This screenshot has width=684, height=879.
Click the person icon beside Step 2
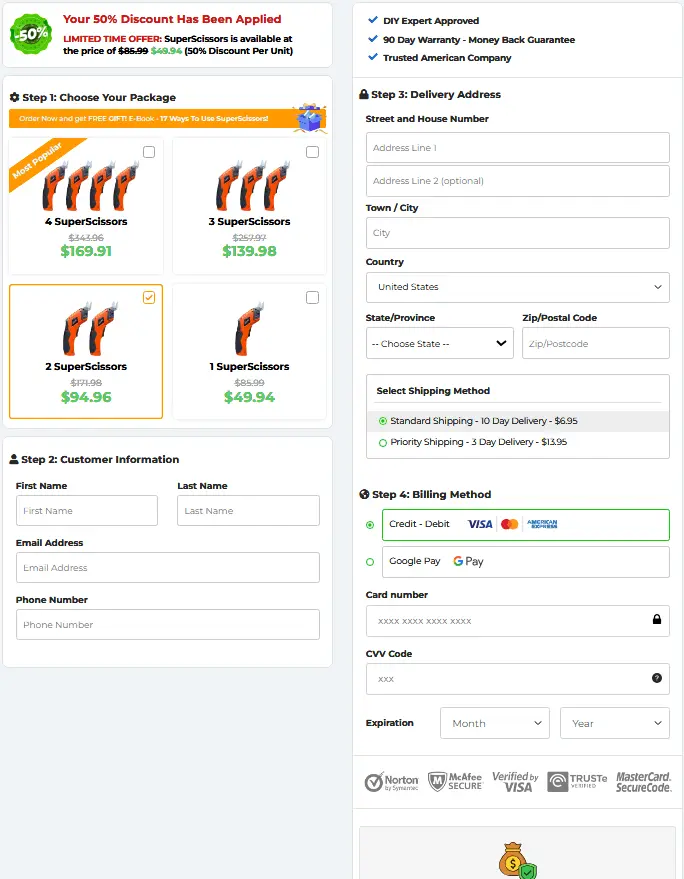coord(14,459)
